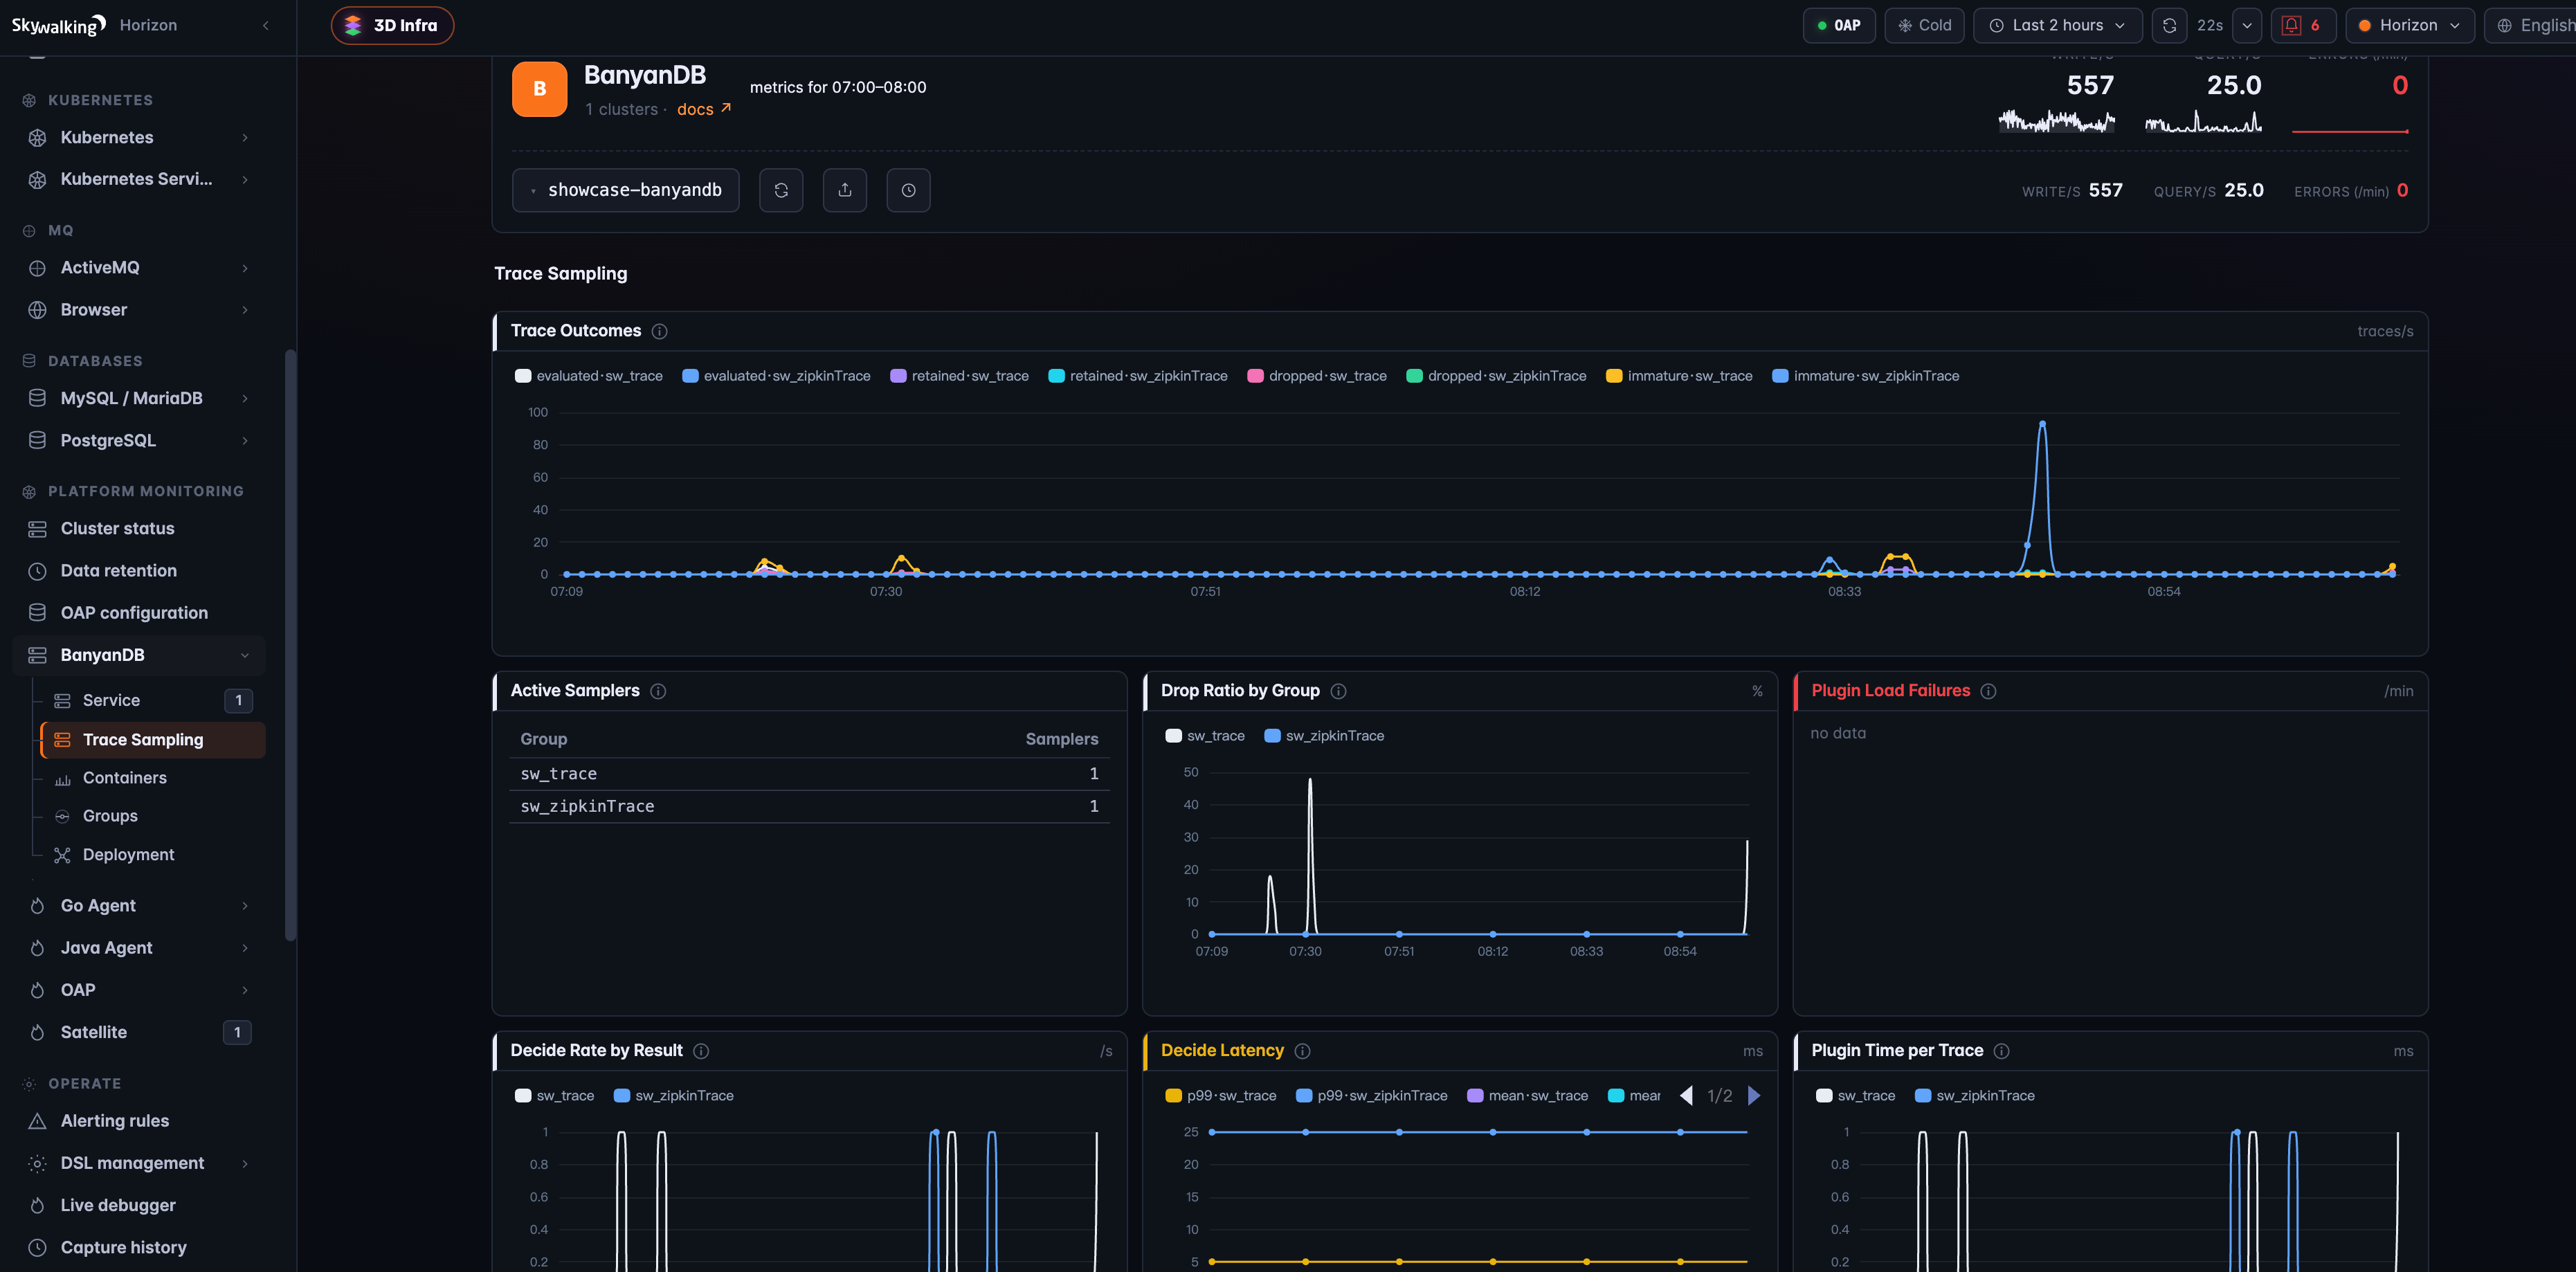Toggle dropped·sw_trace legend series
Viewport: 2576px width, 1272px height.
tap(1317, 376)
